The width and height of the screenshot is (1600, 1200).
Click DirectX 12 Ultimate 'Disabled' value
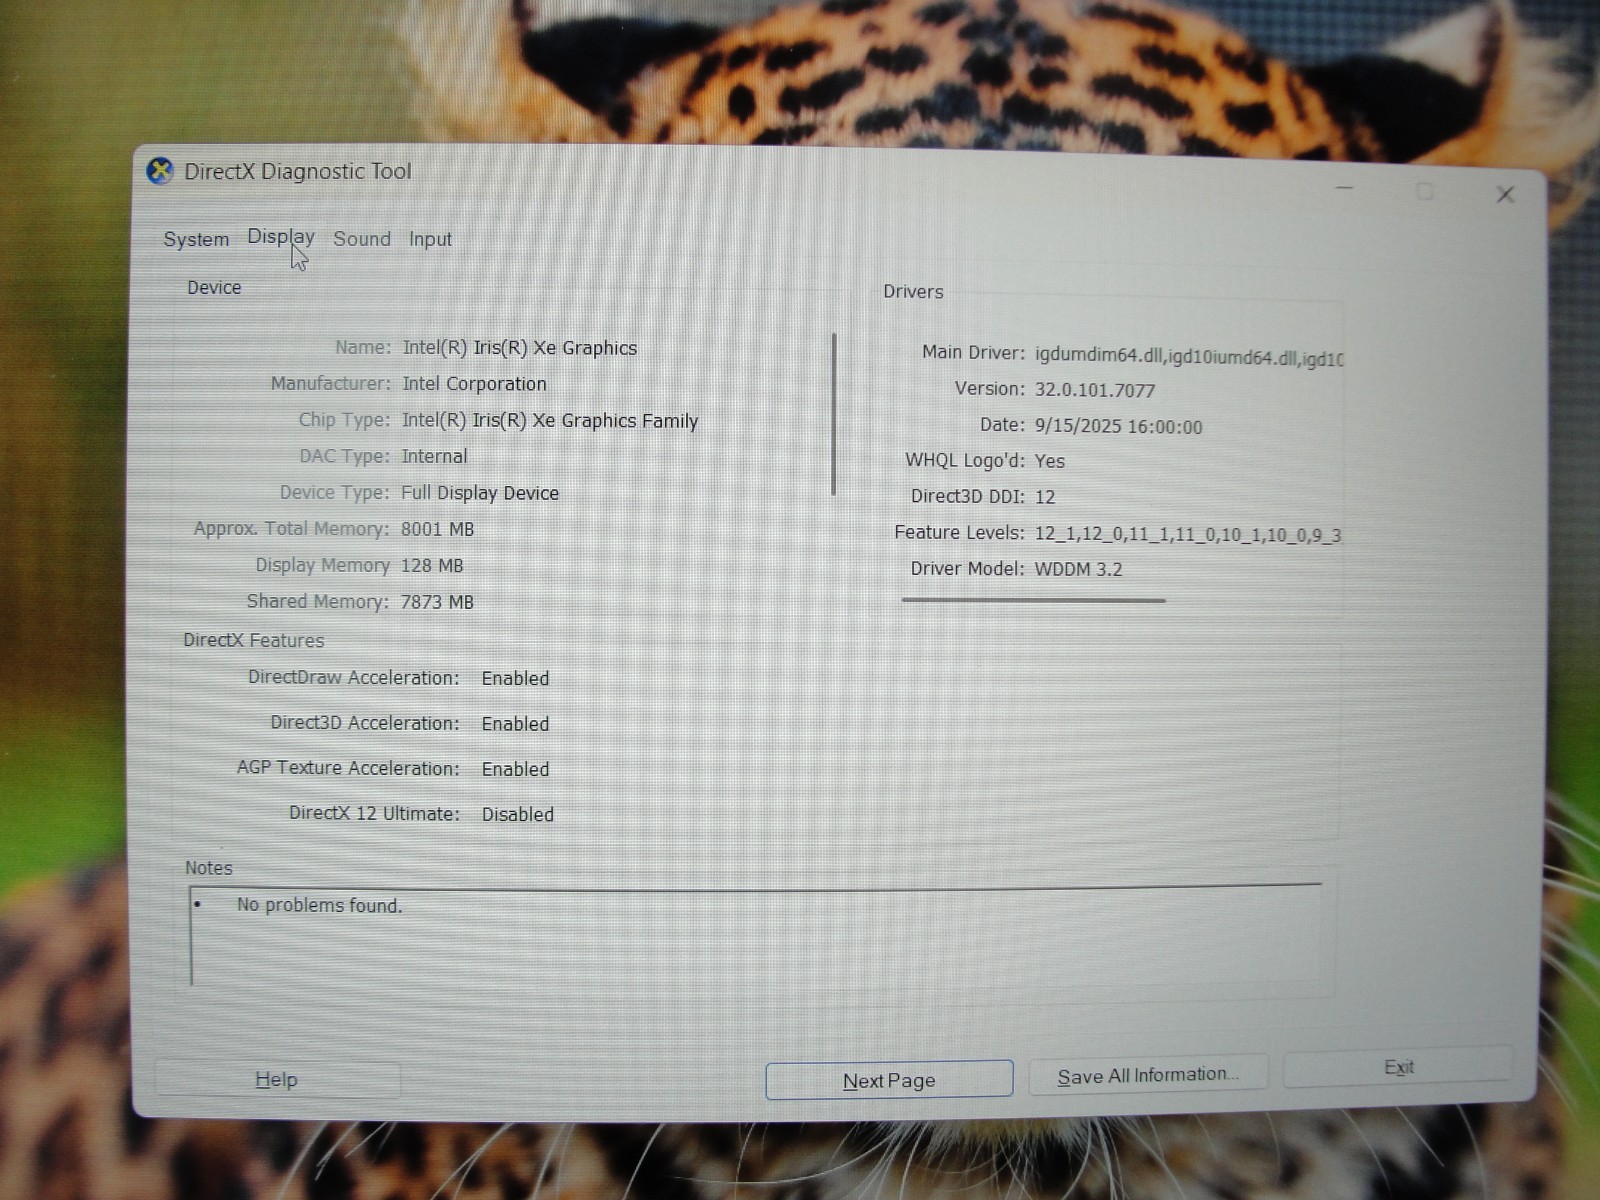pos(518,815)
